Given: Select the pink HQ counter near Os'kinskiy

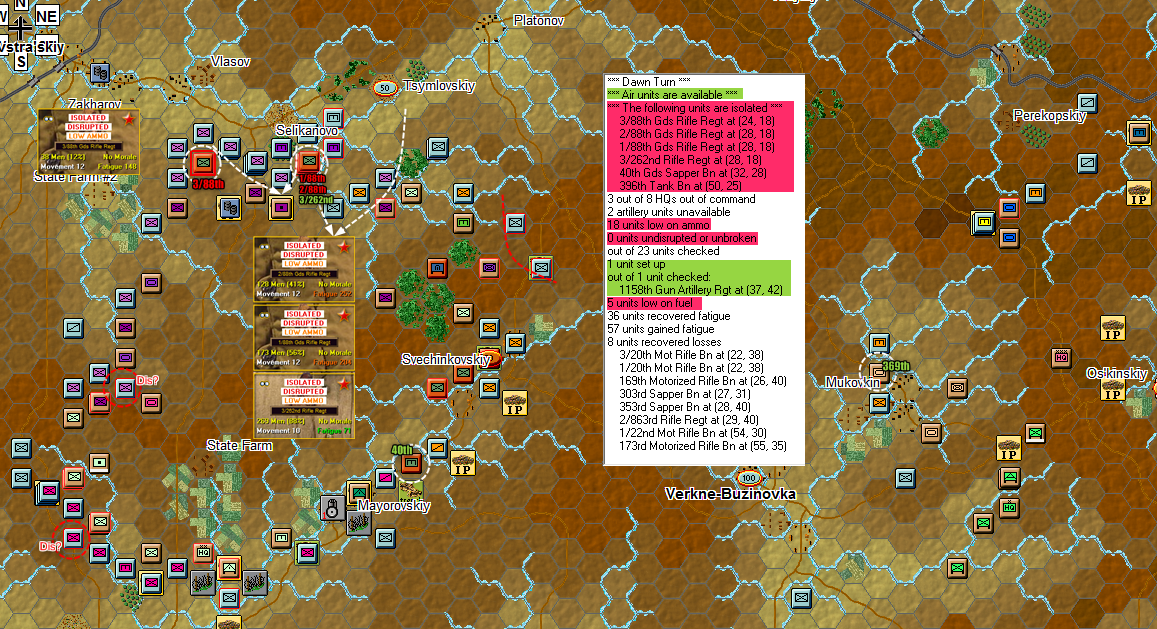Looking at the screenshot, I should click(x=1061, y=357).
